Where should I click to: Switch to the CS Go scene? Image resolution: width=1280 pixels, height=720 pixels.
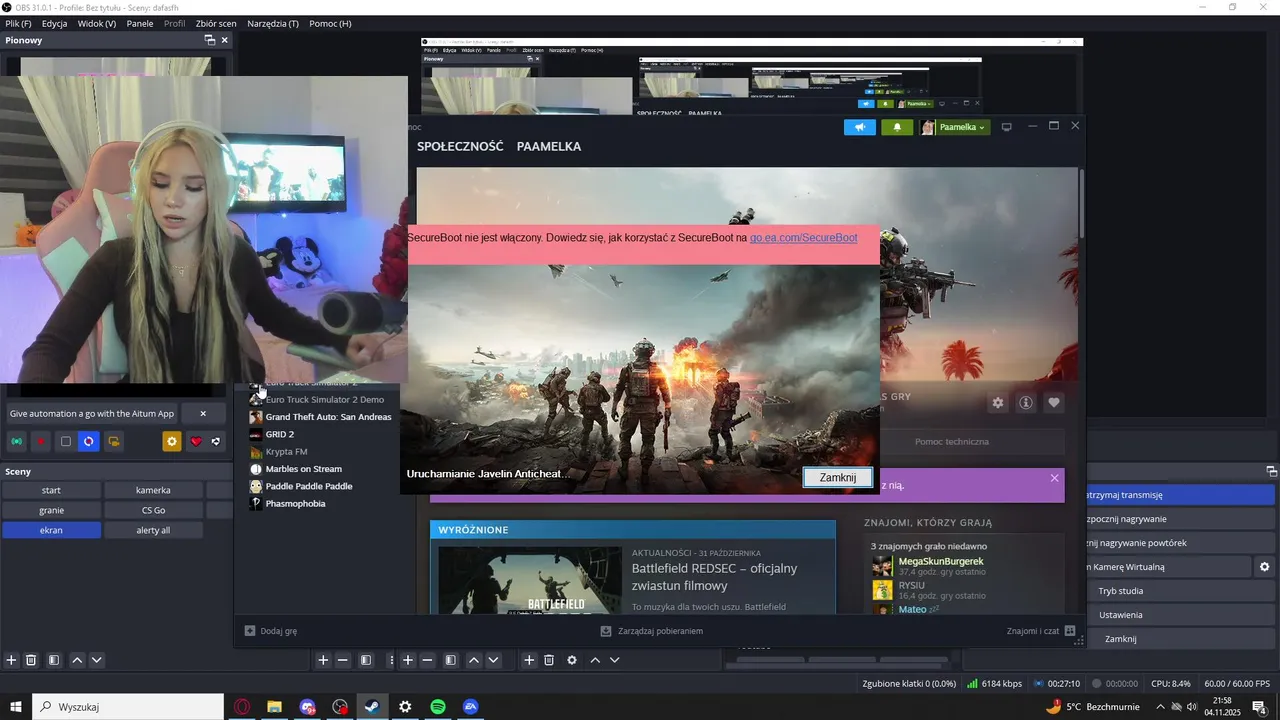click(x=153, y=510)
